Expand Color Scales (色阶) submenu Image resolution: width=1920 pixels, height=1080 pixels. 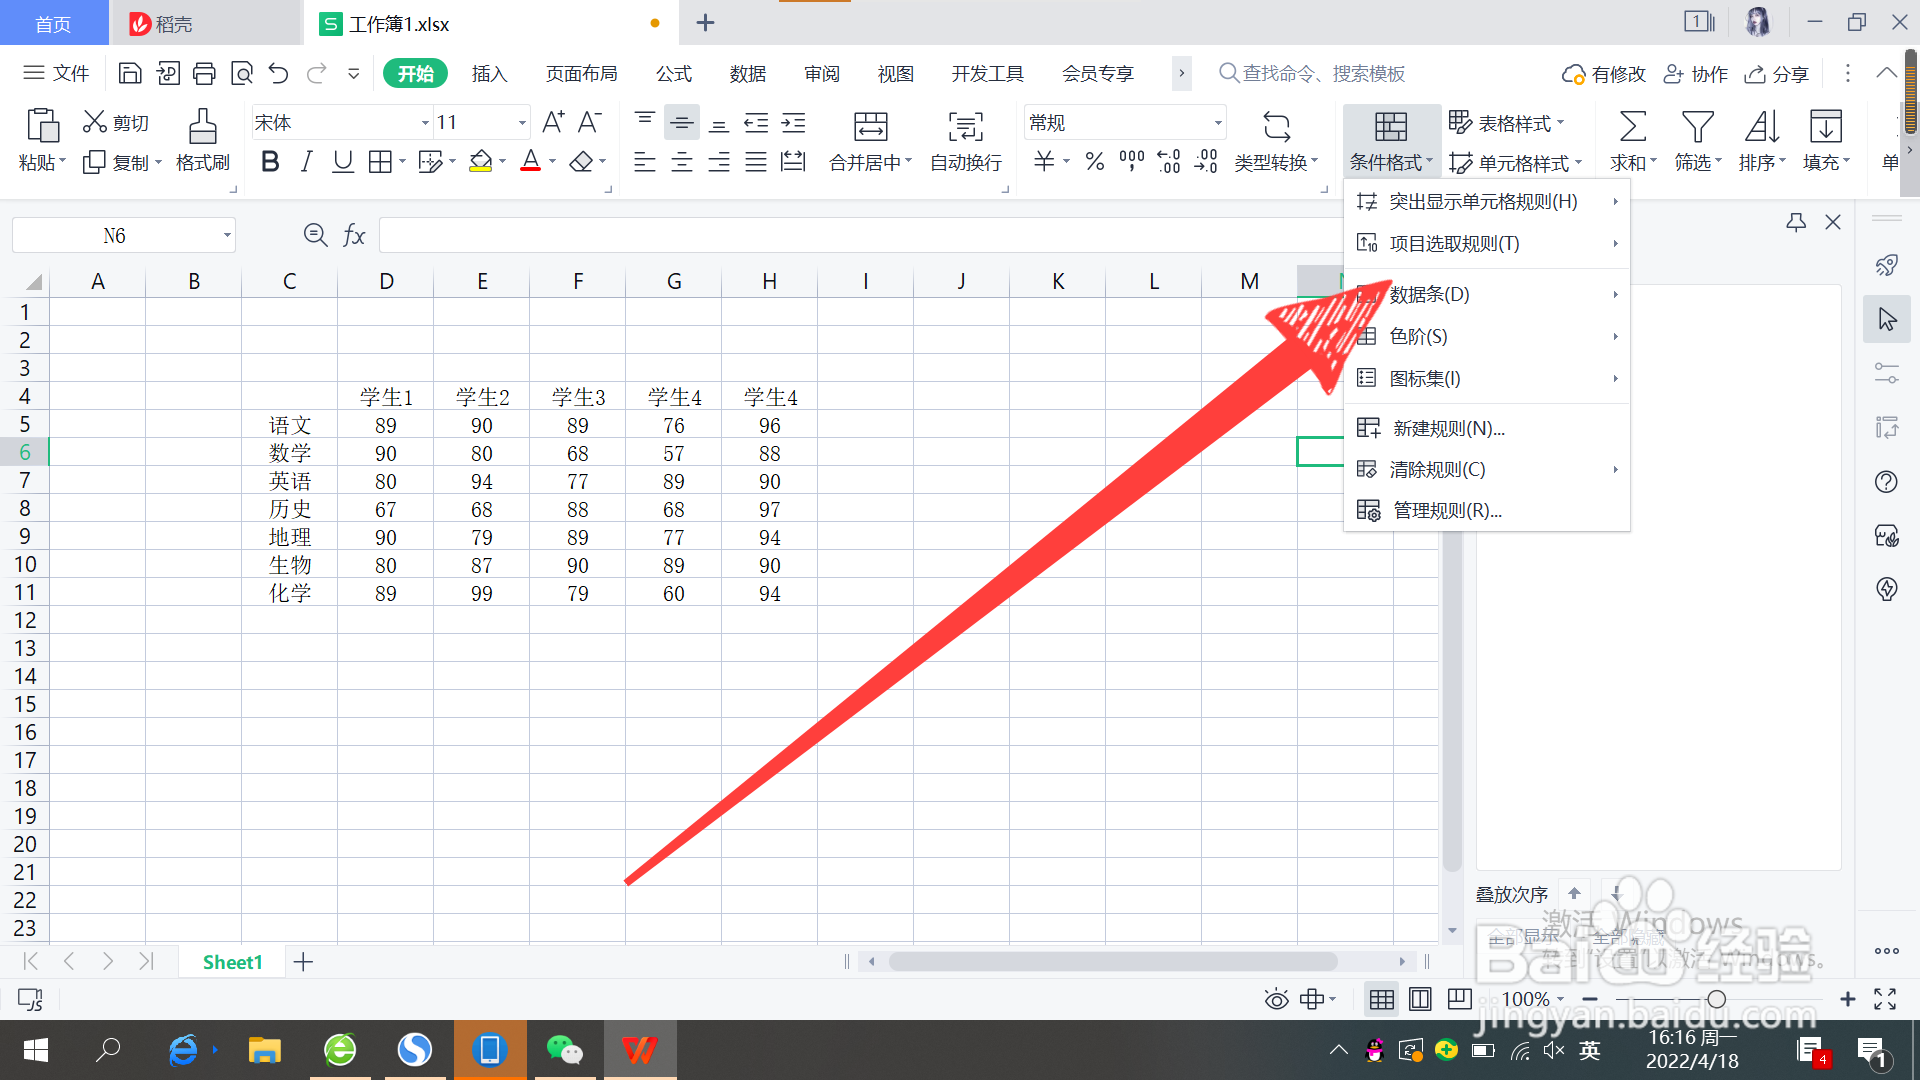1487,337
